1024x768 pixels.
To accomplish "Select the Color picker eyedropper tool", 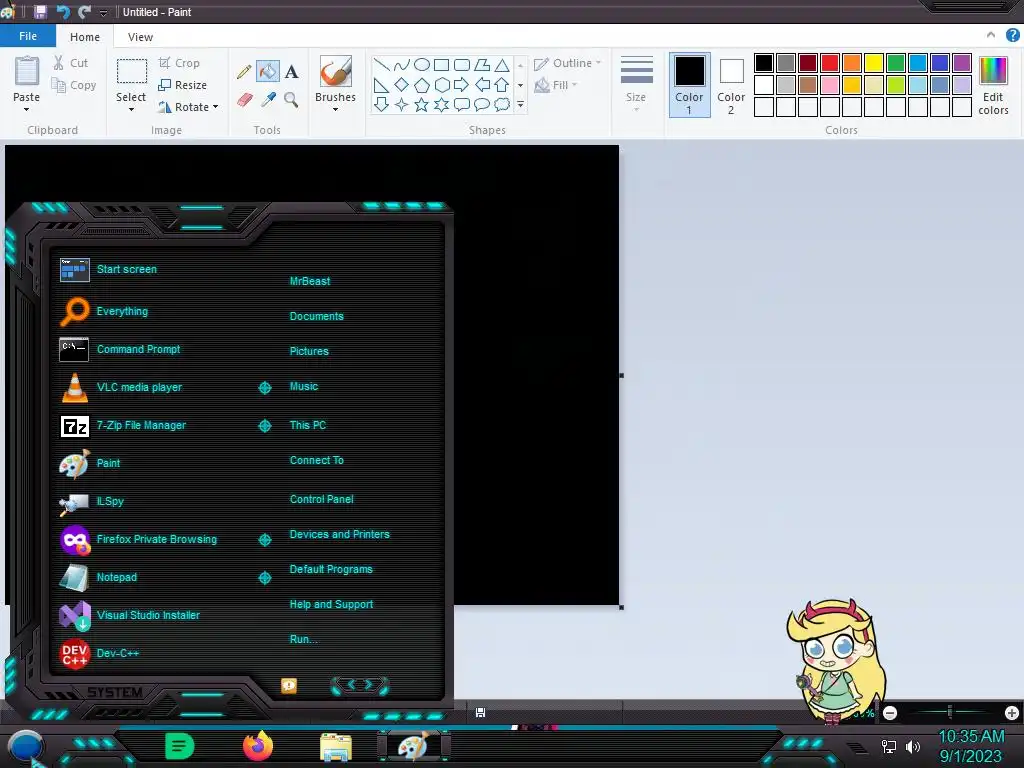I will (268, 100).
